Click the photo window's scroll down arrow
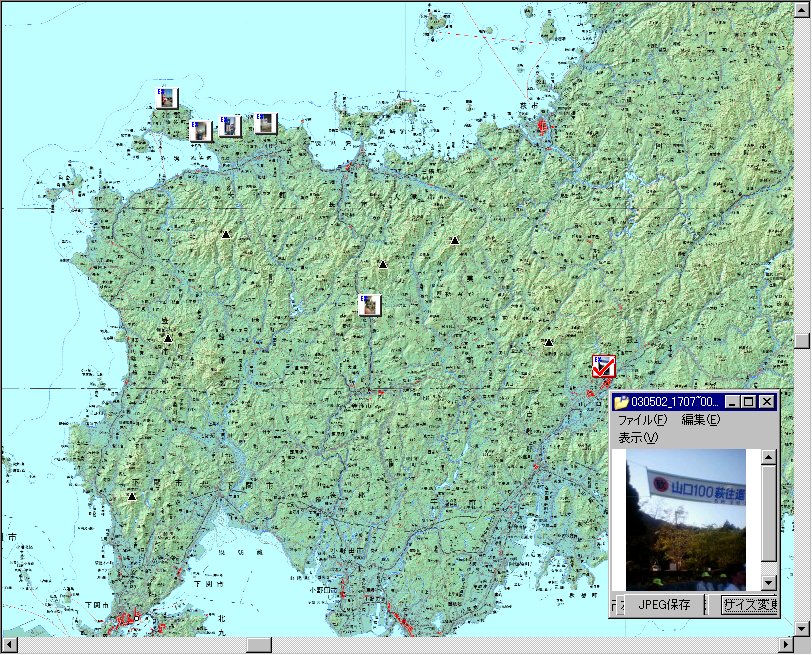The height and width of the screenshot is (655, 812). click(768, 582)
